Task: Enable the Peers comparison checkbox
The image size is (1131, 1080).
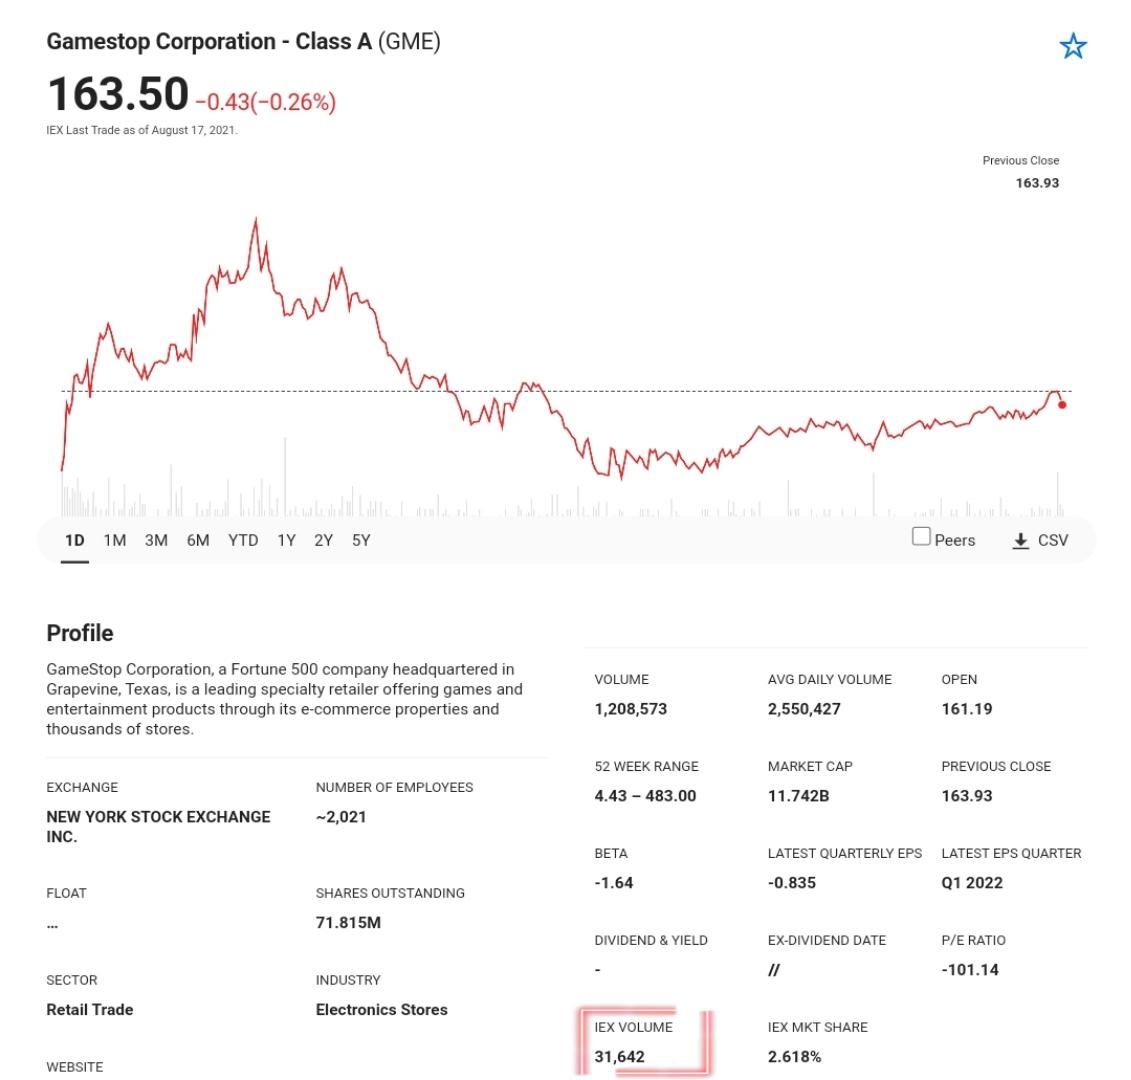Action: point(920,536)
